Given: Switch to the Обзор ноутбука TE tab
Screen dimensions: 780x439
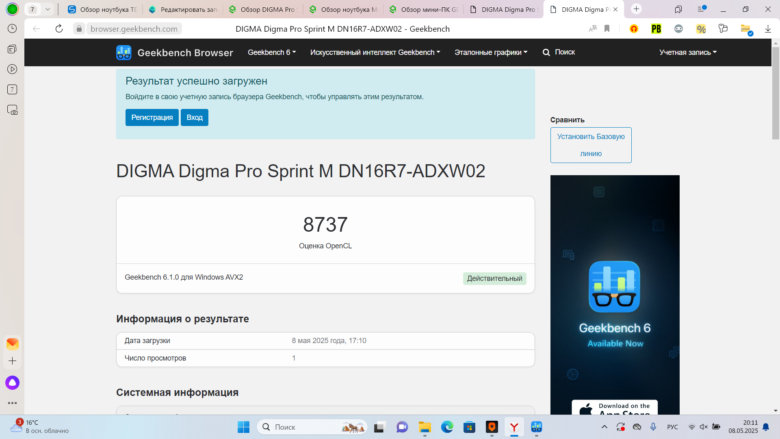Looking at the screenshot, I should tap(102, 9).
